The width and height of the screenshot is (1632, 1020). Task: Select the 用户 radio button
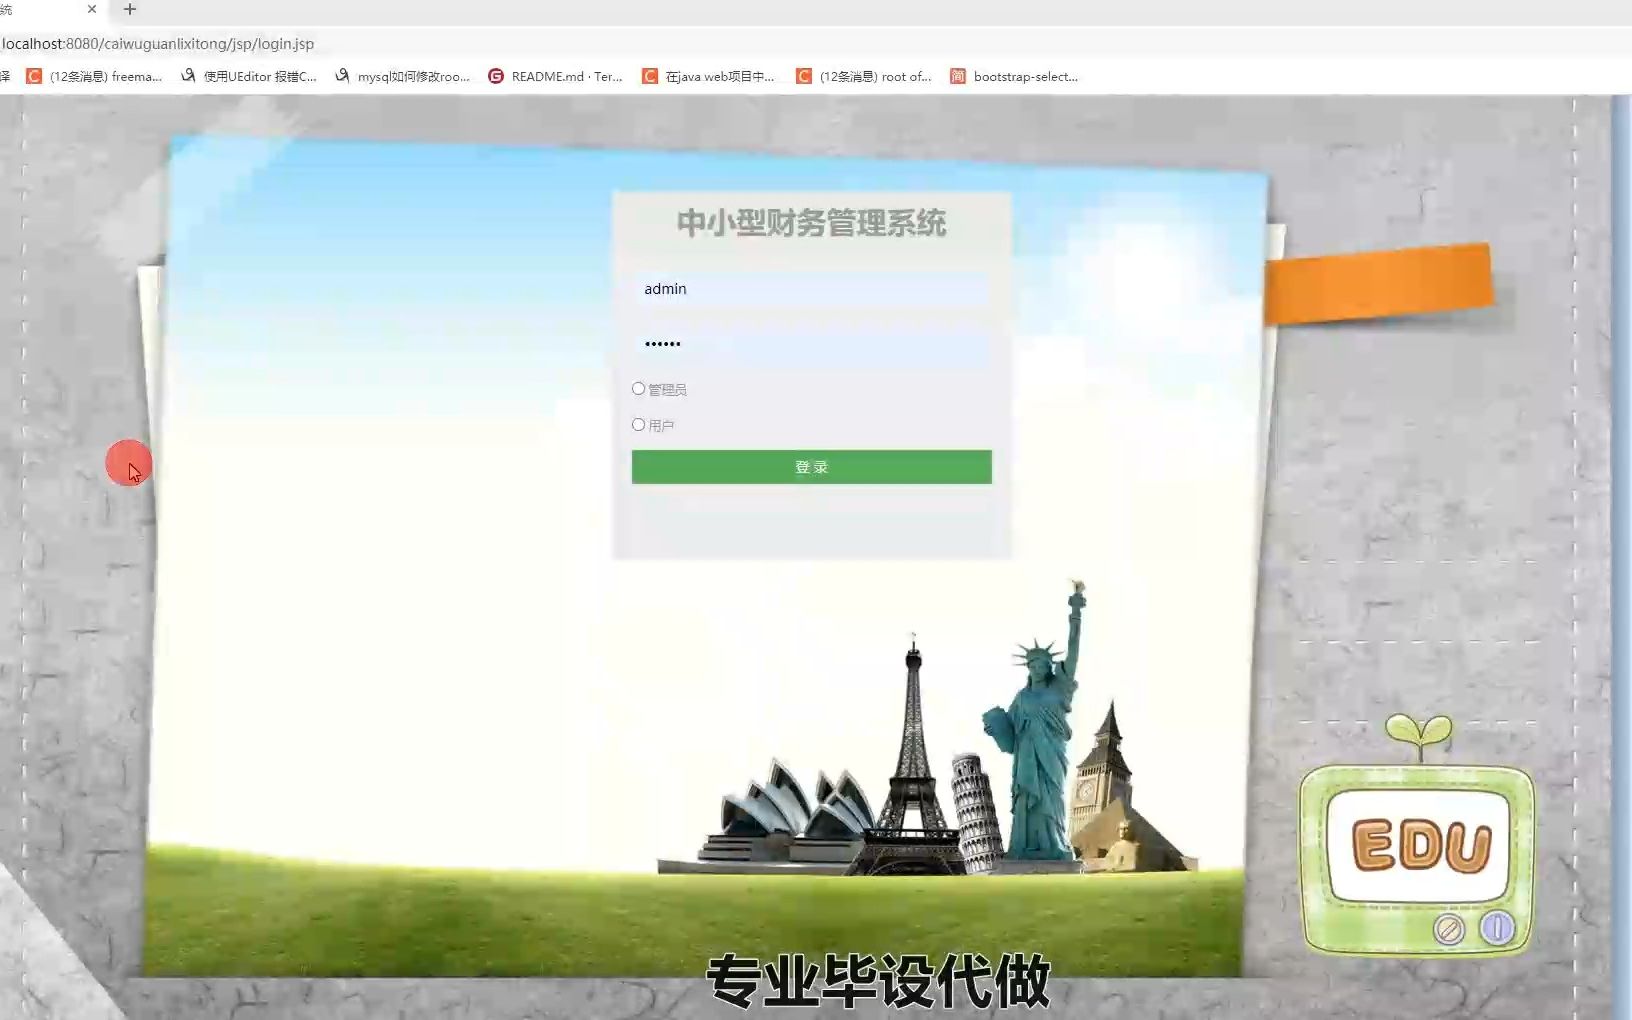pos(638,425)
